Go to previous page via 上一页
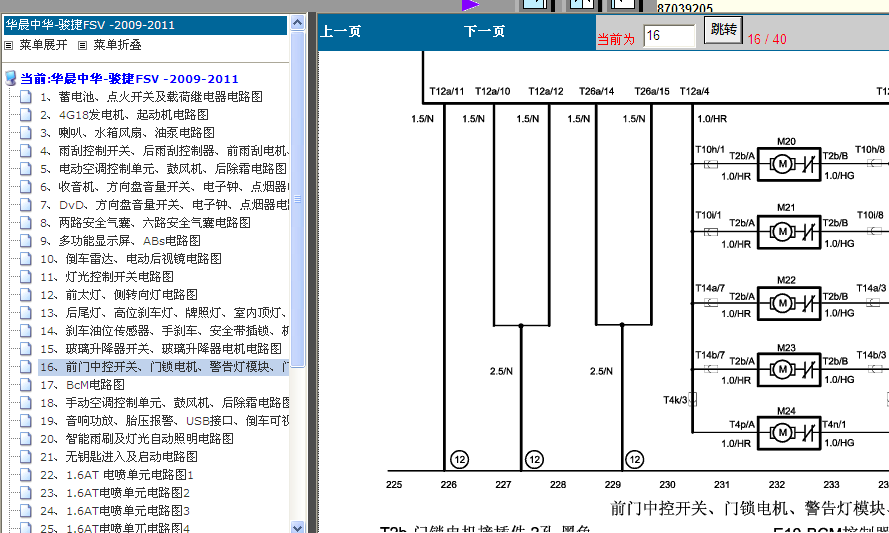889x533 pixels. (341, 31)
